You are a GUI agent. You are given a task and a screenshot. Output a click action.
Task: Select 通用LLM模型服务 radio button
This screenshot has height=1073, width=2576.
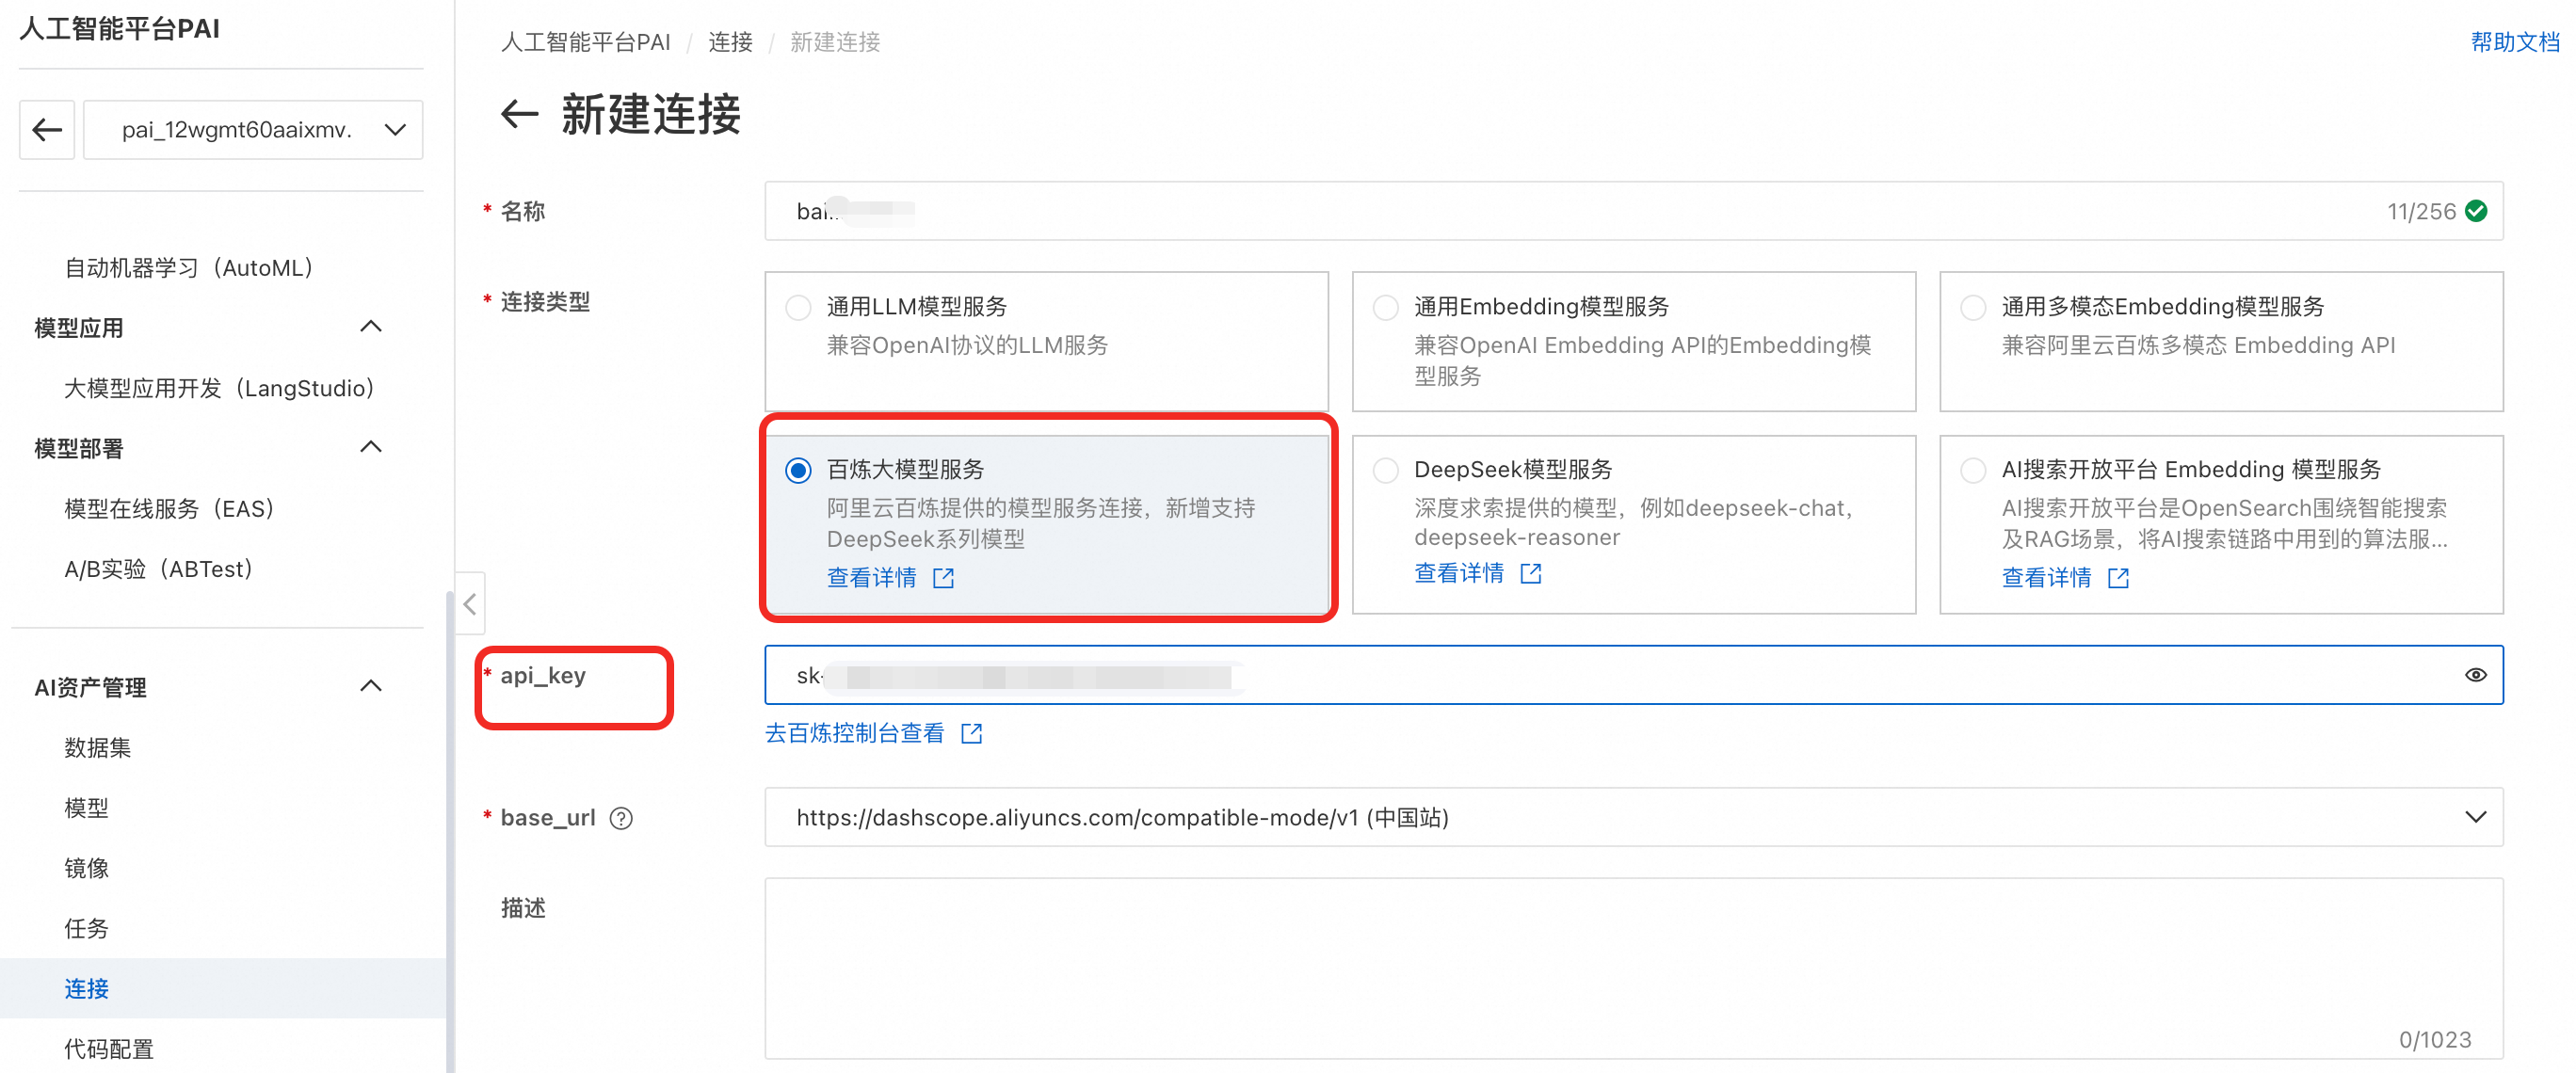click(798, 307)
